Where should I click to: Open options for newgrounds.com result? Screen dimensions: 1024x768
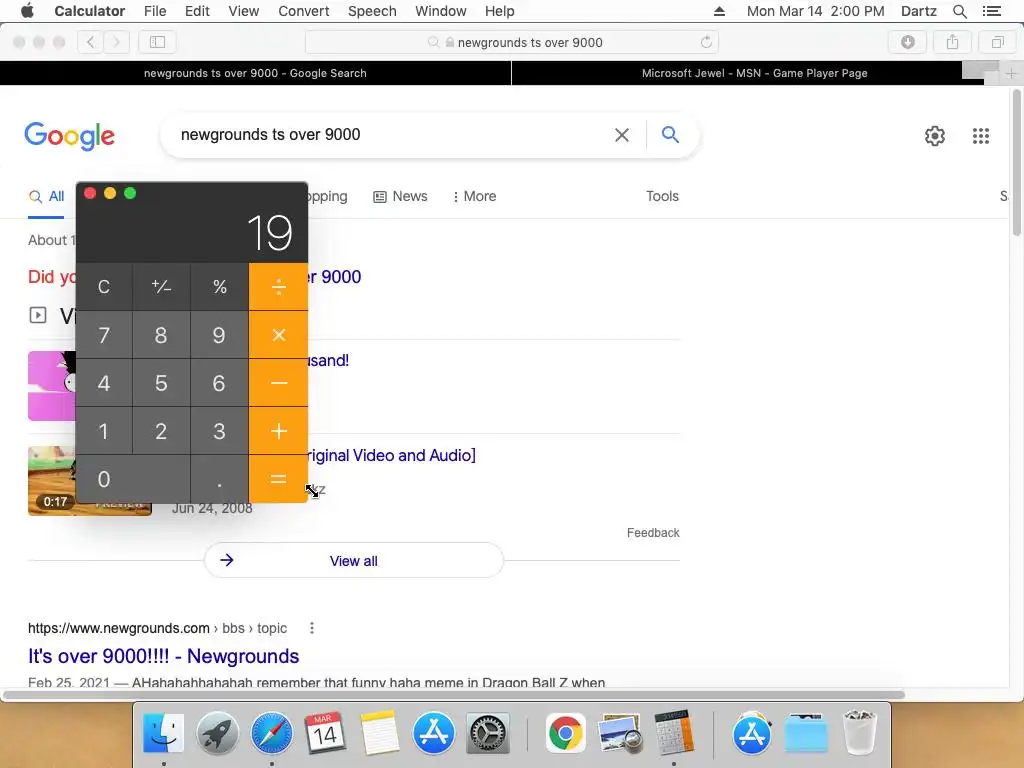point(312,628)
